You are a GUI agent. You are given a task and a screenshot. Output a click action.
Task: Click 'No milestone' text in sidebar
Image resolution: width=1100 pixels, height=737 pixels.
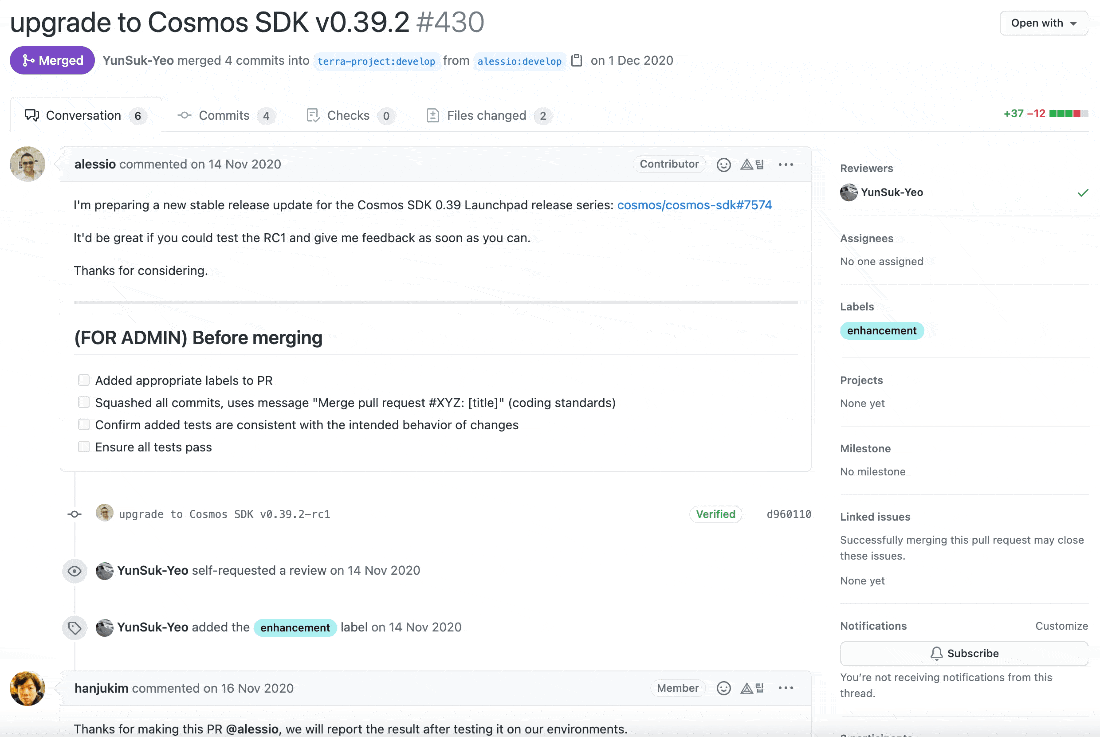[x=873, y=472]
